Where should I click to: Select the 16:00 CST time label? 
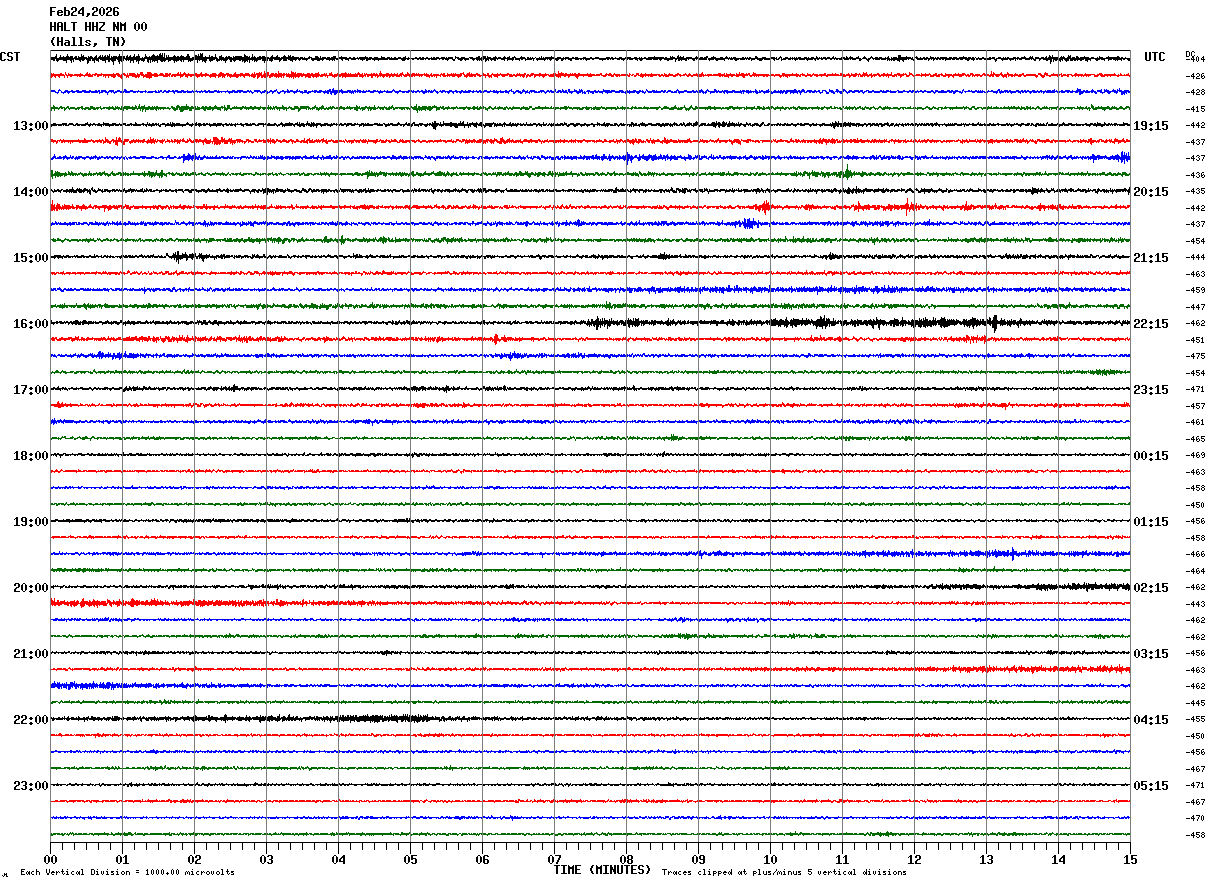click(31, 324)
